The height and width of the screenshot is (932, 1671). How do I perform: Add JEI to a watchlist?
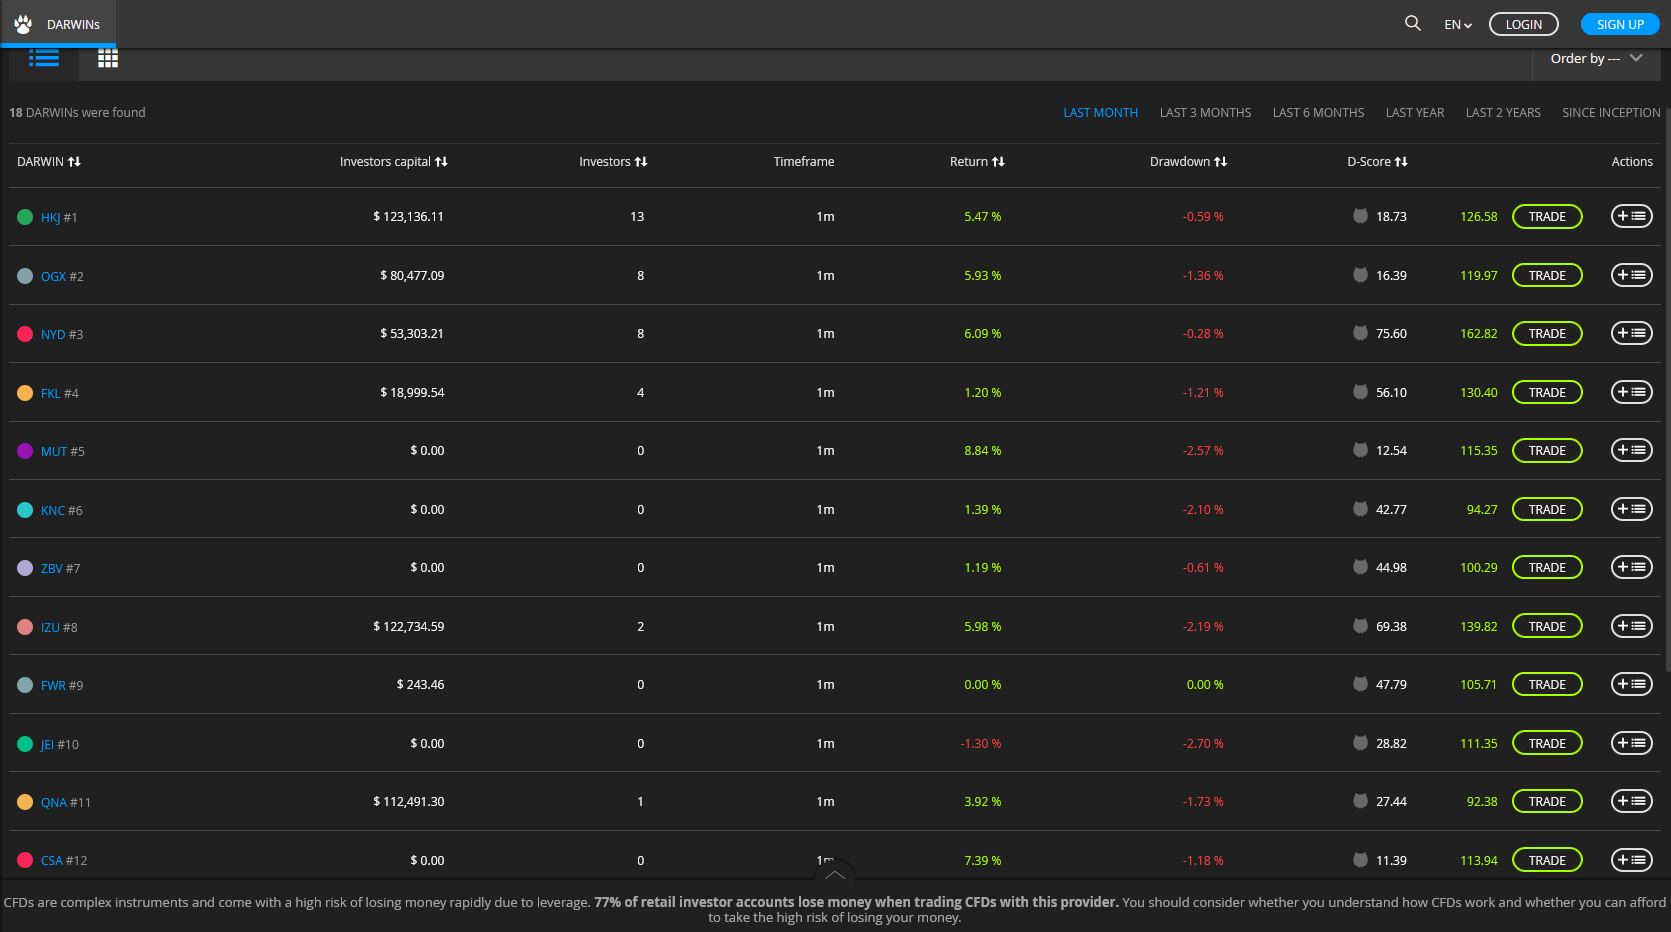(x=1631, y=743)
